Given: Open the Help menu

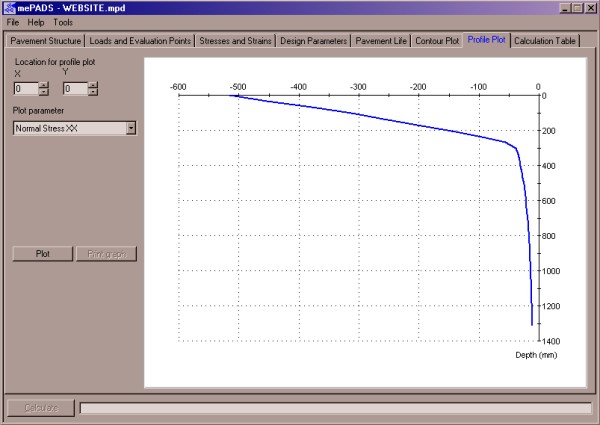Looking at the screenshot, I should tap(36, 23).
